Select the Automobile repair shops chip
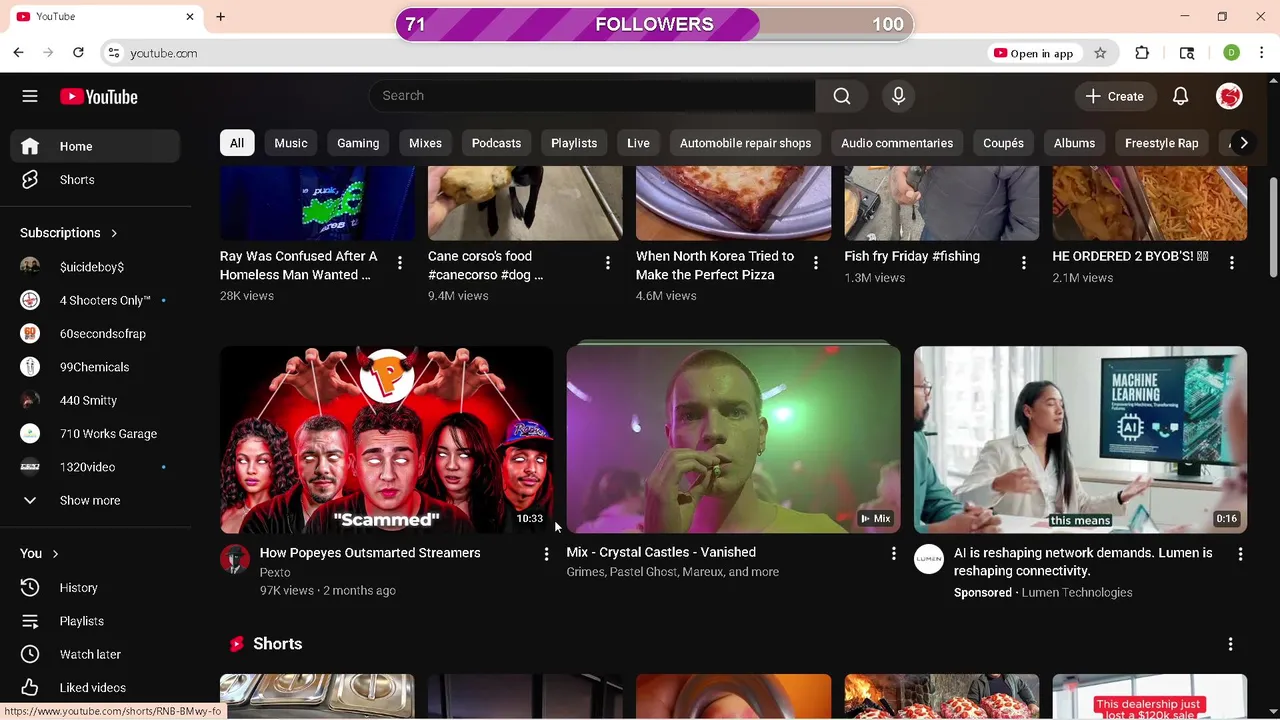The height and width of the screenshot is (720, 1280). 745,143
